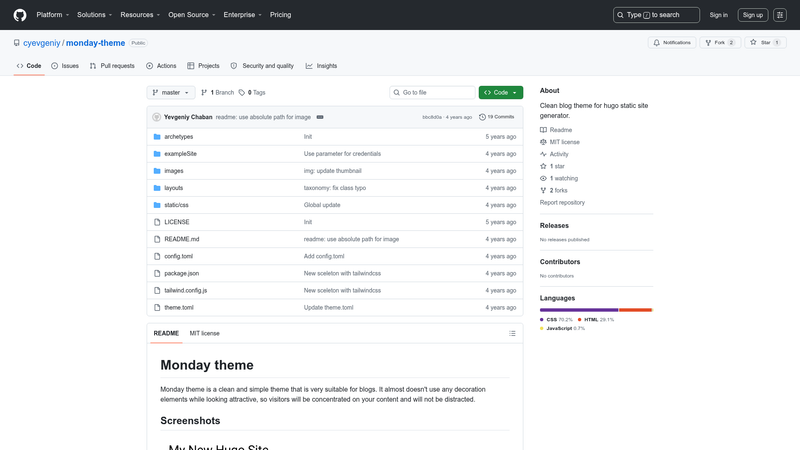Click the Notifications button
This screenshot has width=800, height=450.
tap(672, 43)
